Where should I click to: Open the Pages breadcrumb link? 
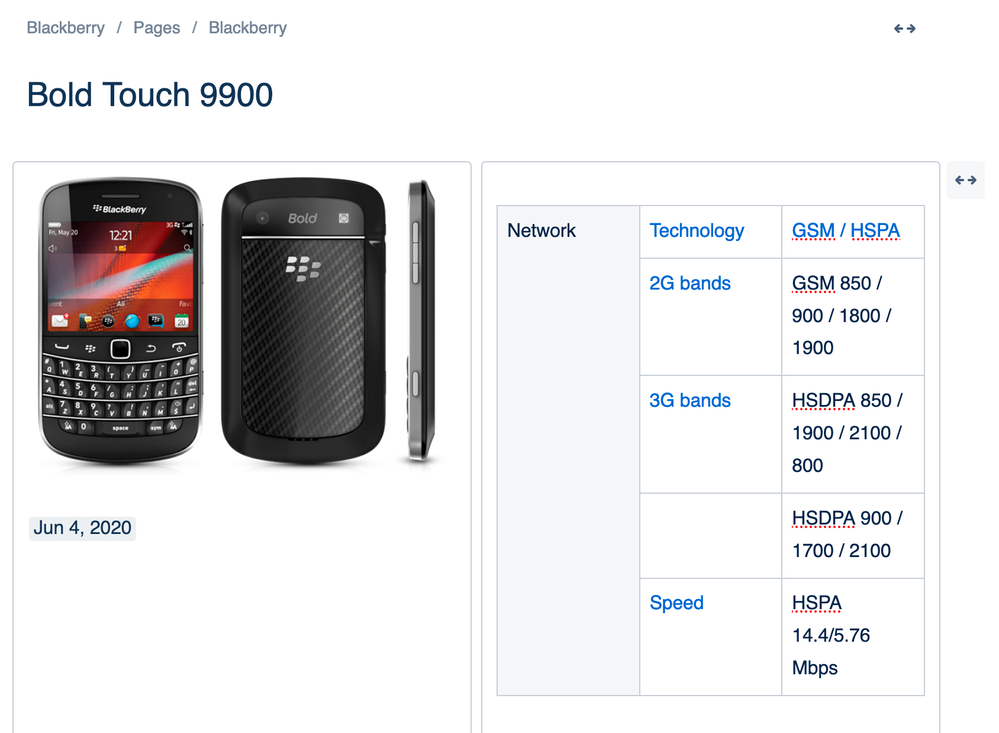click(x=156, y=28)
